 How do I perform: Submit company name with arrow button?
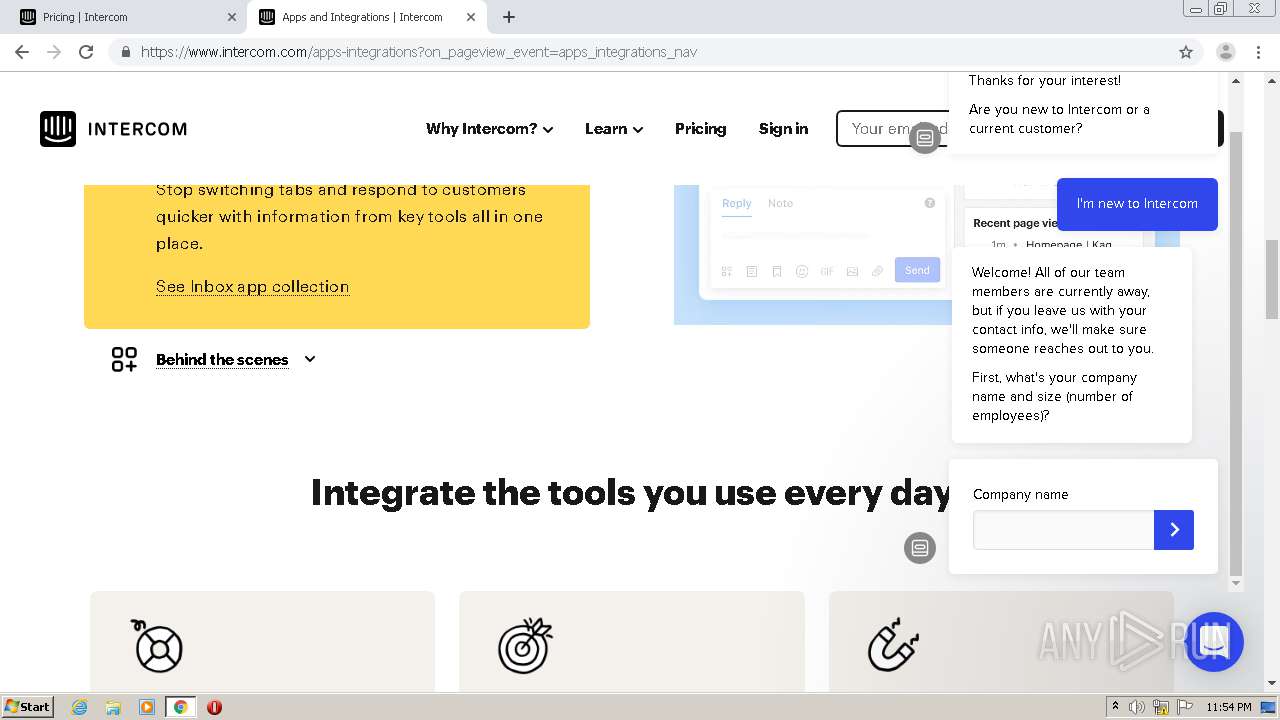pyautogui.click(x=1174, y=530)
